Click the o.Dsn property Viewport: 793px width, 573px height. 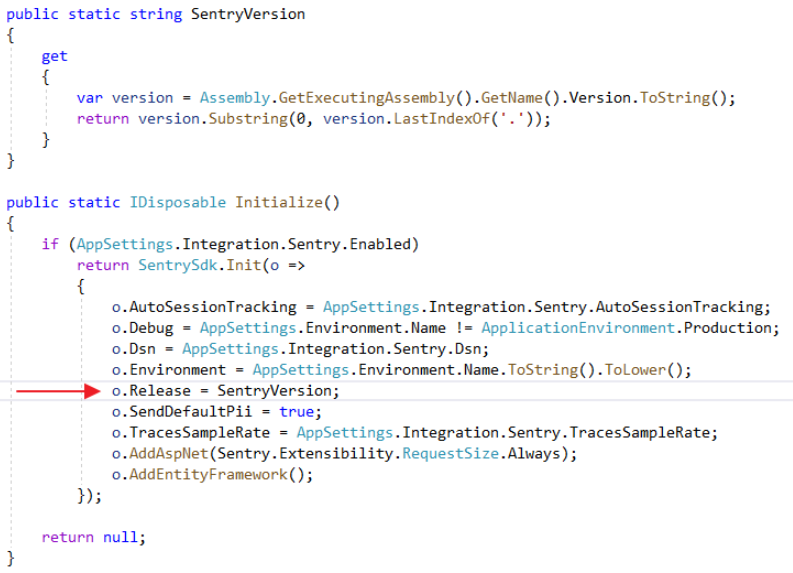[x=134, y=349]
